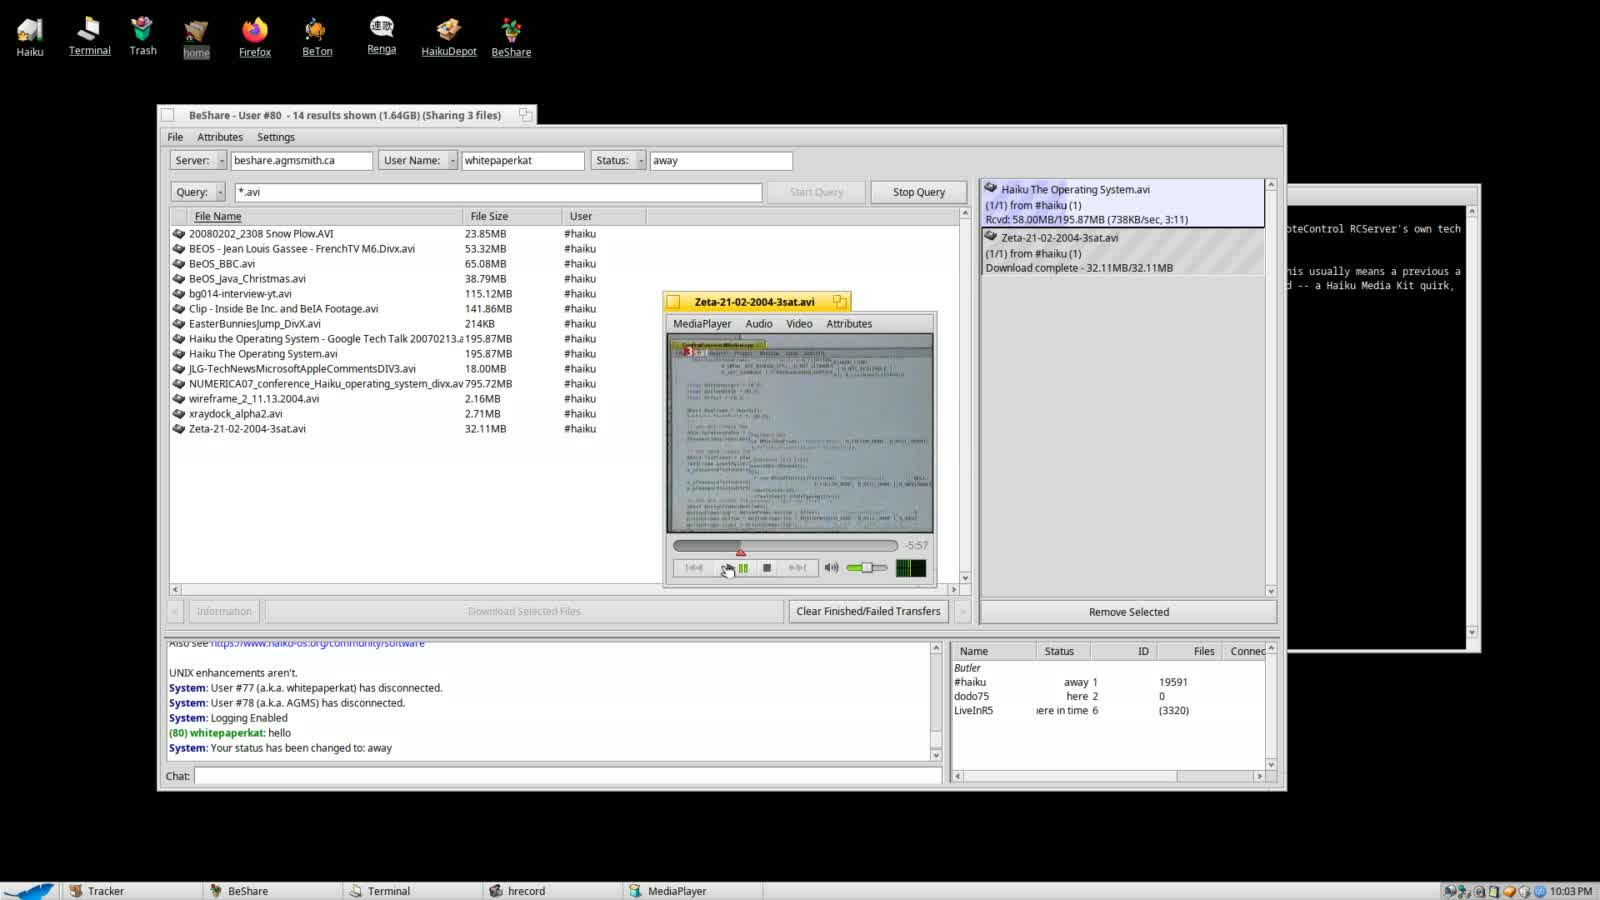Open the MediaPlayer Attributes menu
This screenshot has width=1600, height=900.
tap(849, 324)
